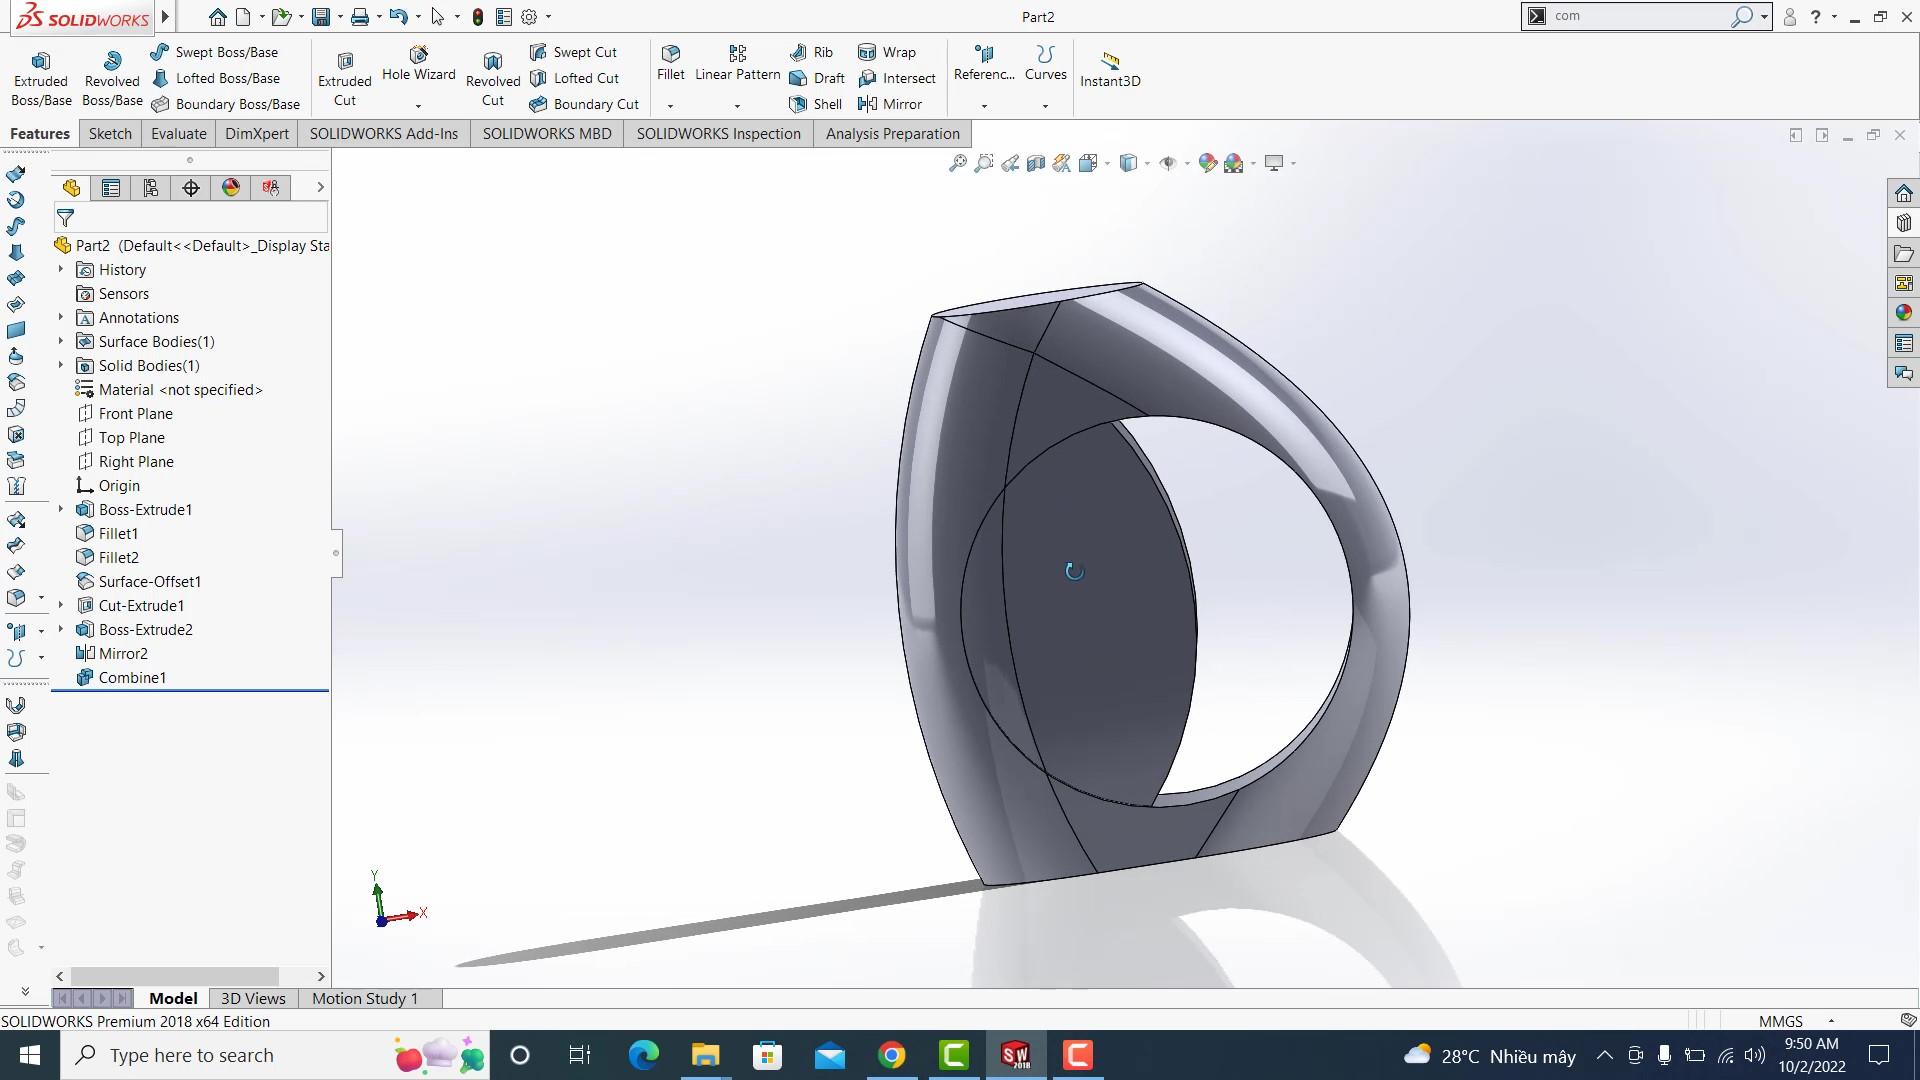Open the Motion Study 1 tab
1920x1080 pixels.
click(x=364, y=998)
